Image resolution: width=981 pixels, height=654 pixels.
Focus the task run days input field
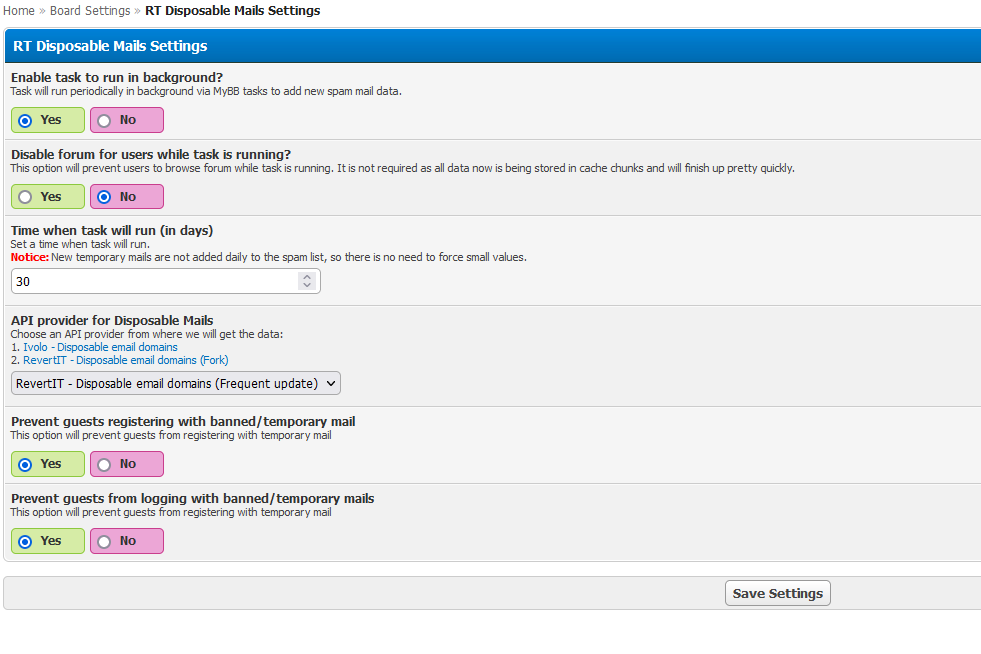click(155, 282)
